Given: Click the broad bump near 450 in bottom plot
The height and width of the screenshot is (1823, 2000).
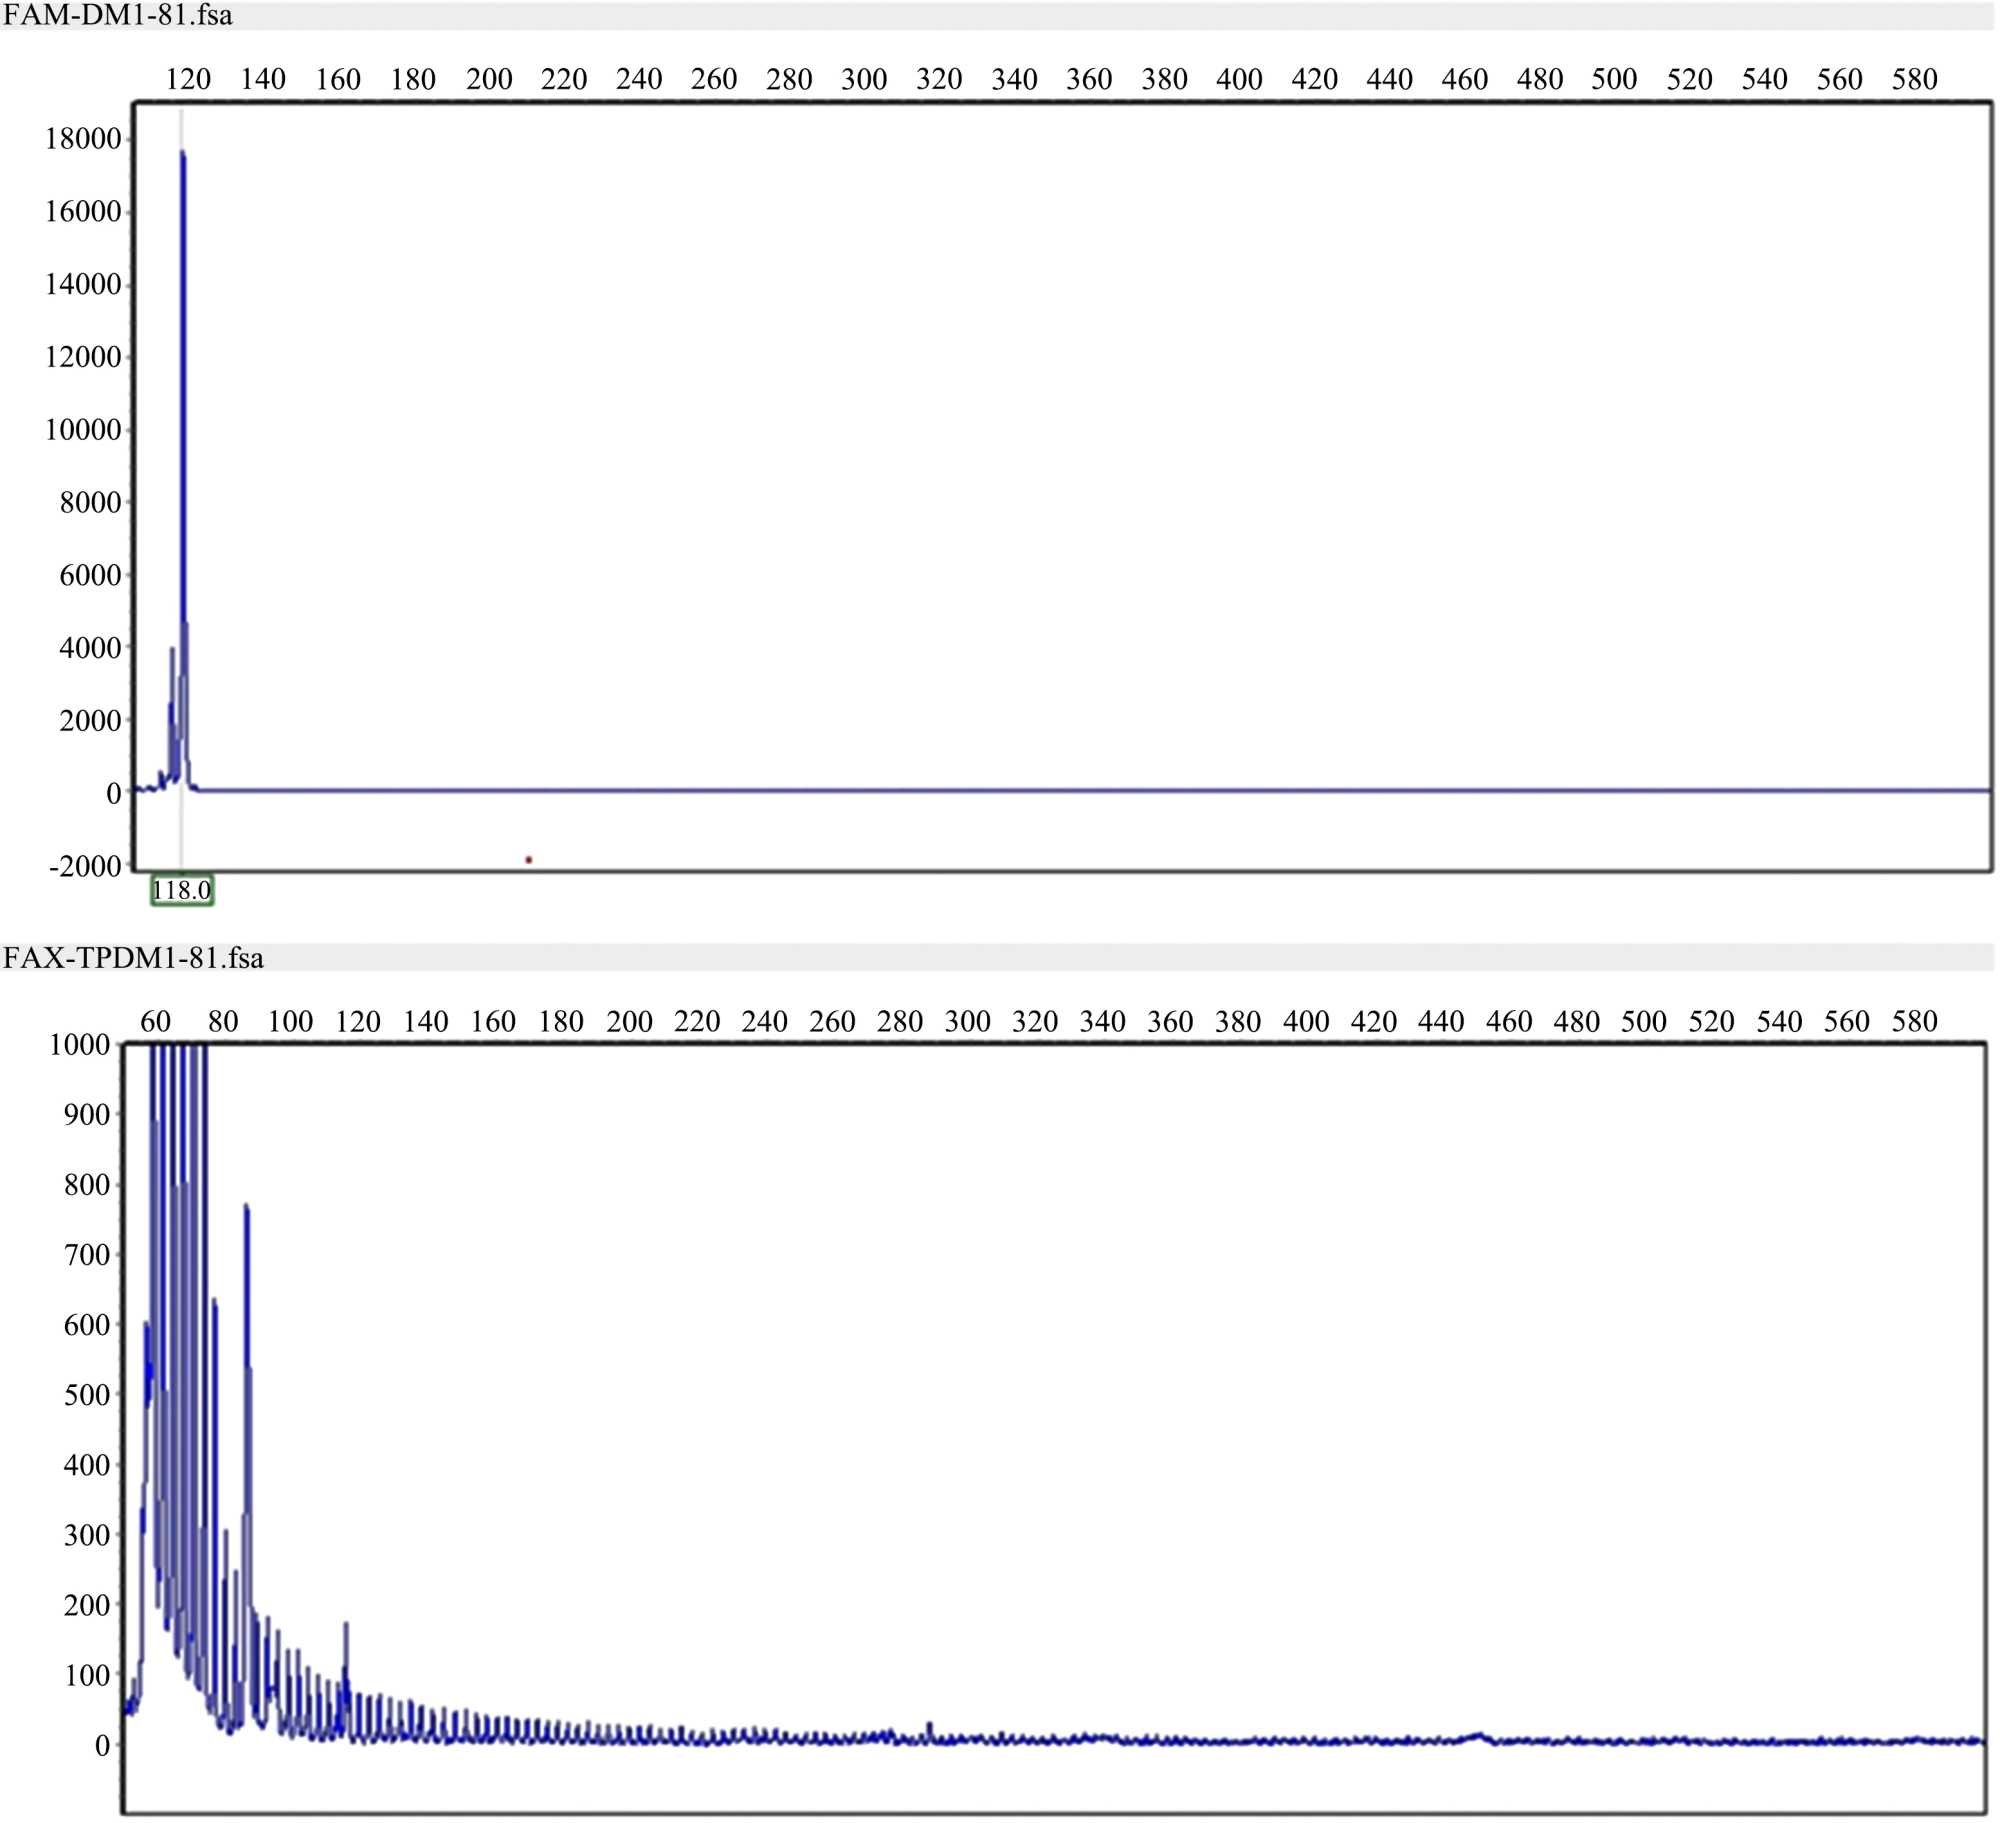Looking at the screenshot, I should [1478, 1735].
